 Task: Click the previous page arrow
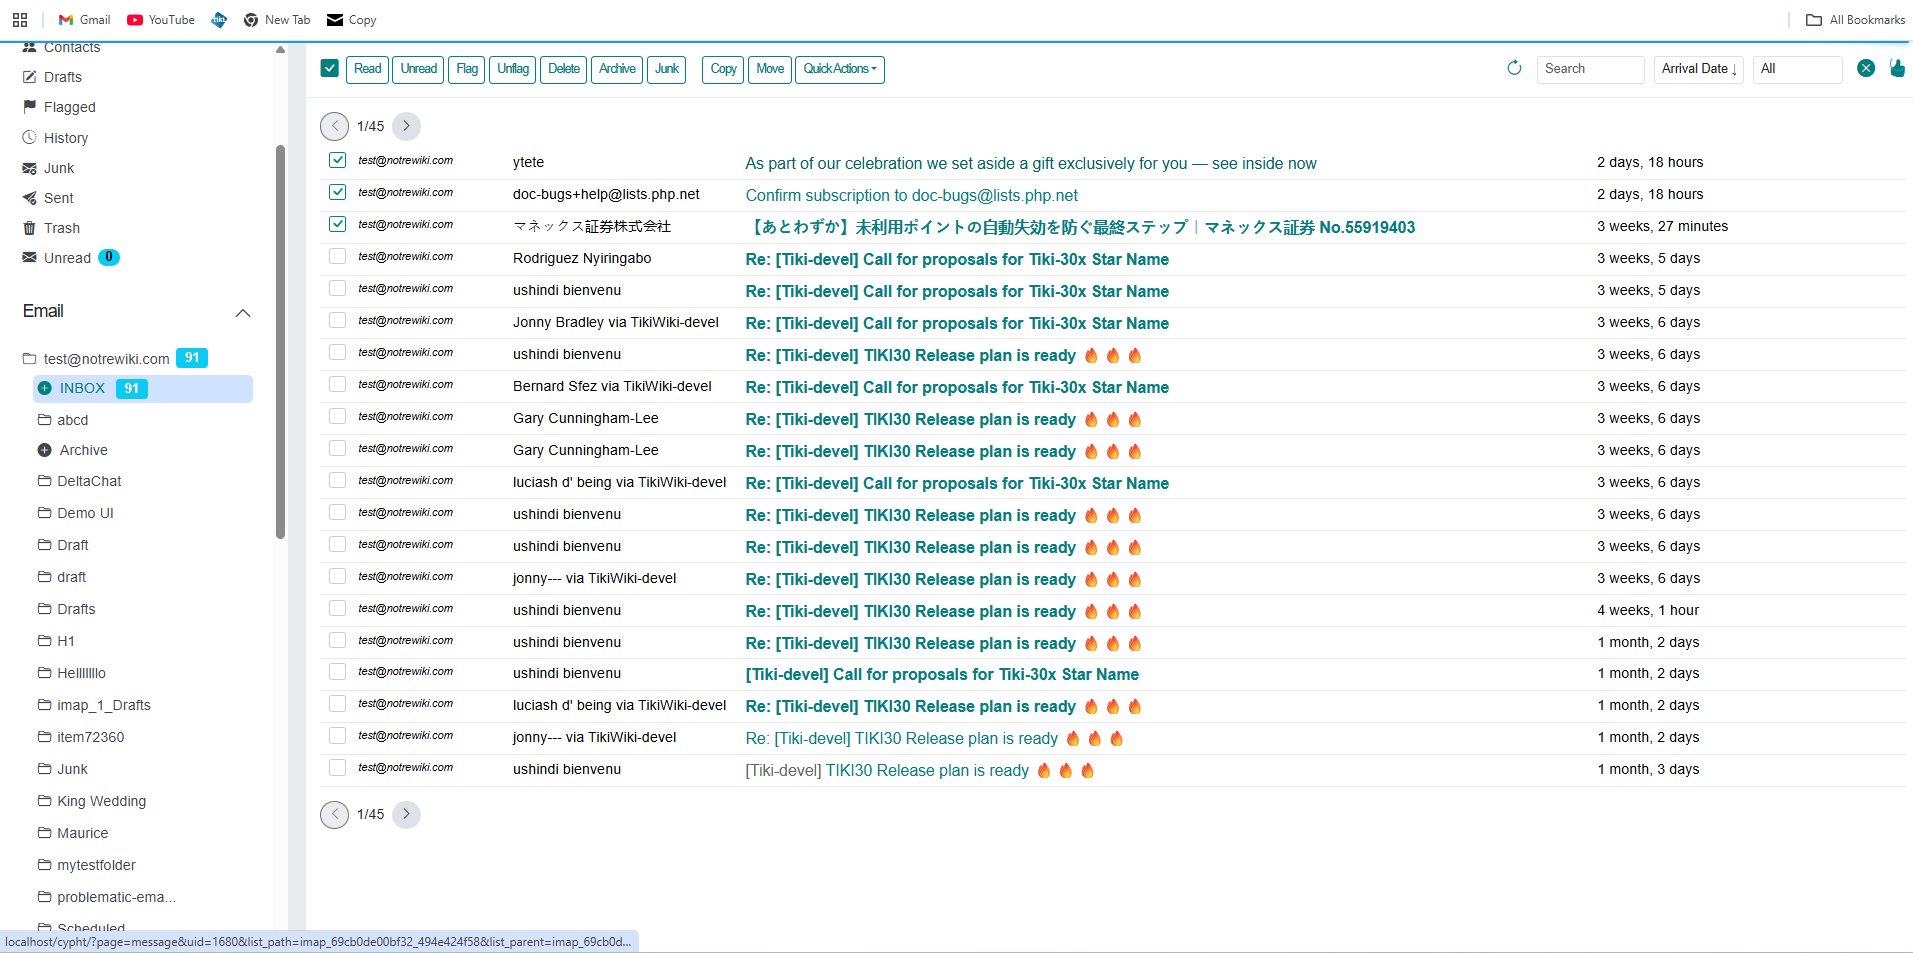pyautogui.click(x=334, y=126)
